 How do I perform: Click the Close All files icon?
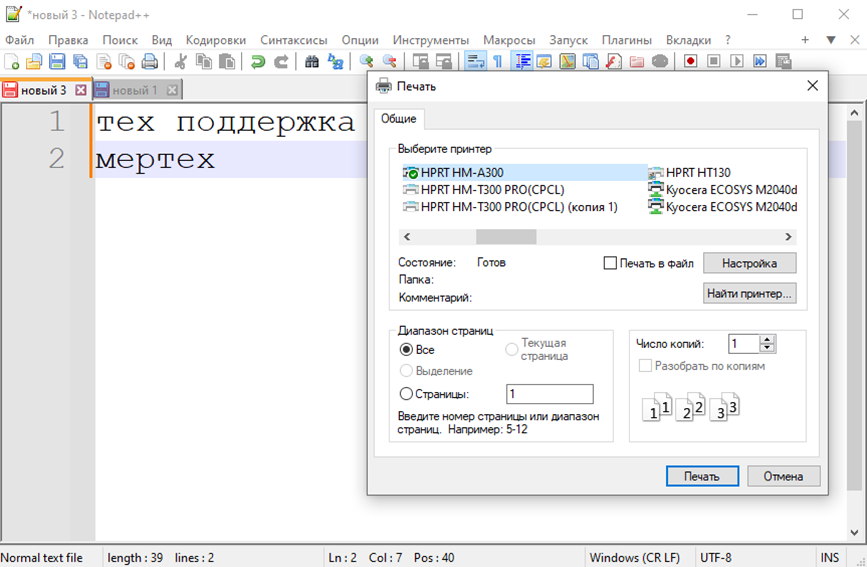(127, 61)
